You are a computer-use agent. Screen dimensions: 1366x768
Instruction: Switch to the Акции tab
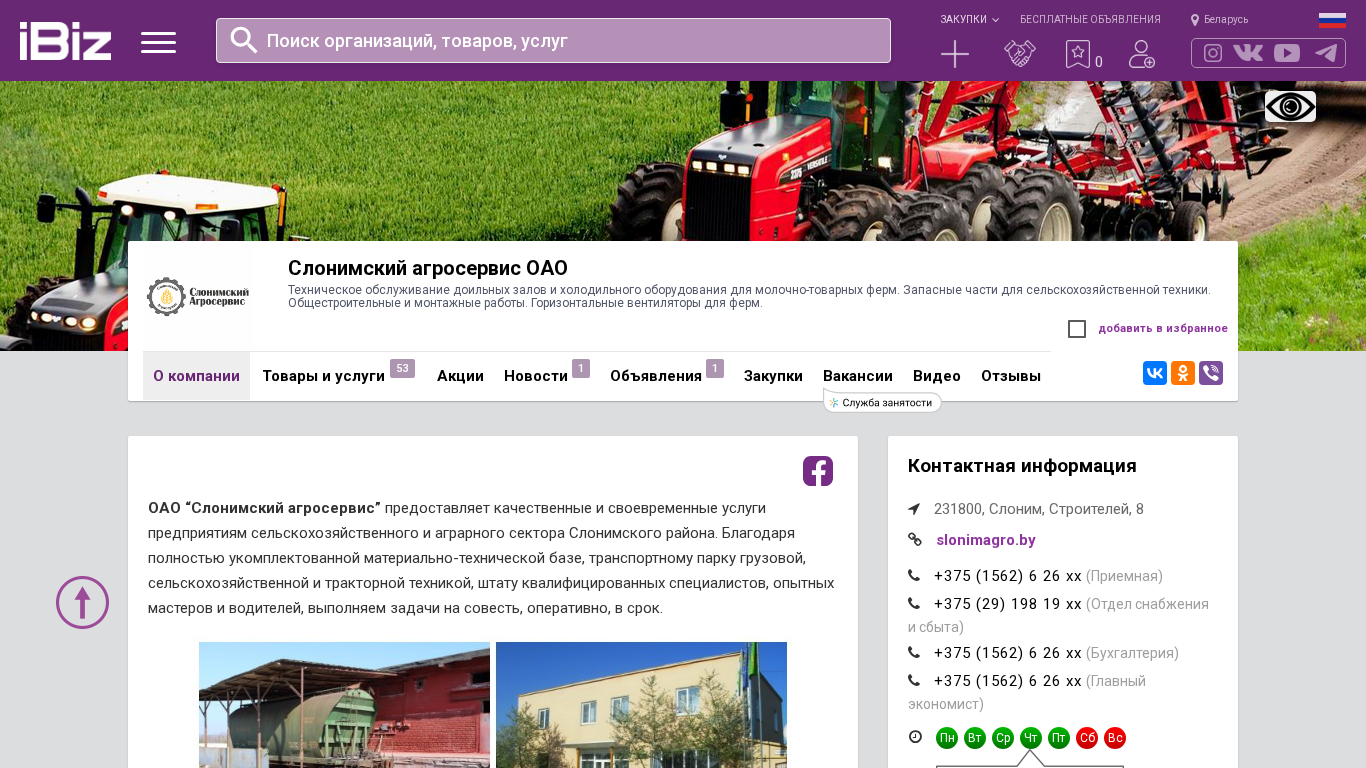[460, 376]
